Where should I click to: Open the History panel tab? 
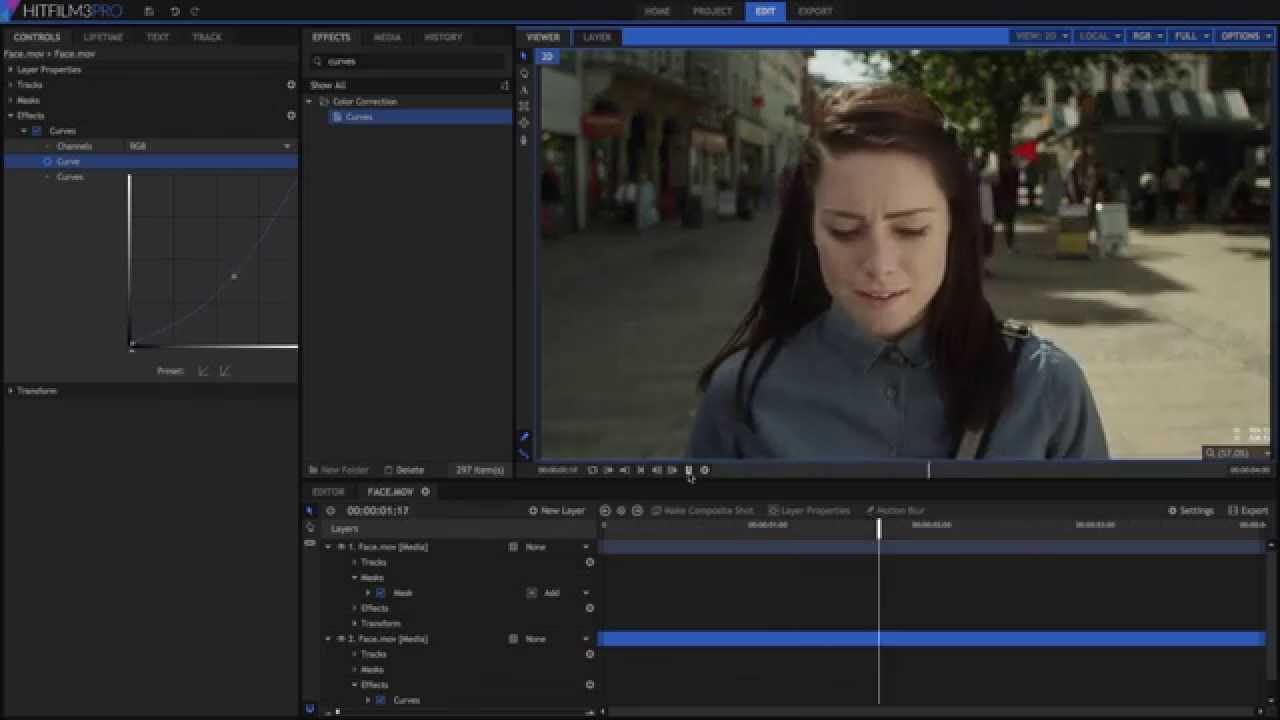point(443,37)
